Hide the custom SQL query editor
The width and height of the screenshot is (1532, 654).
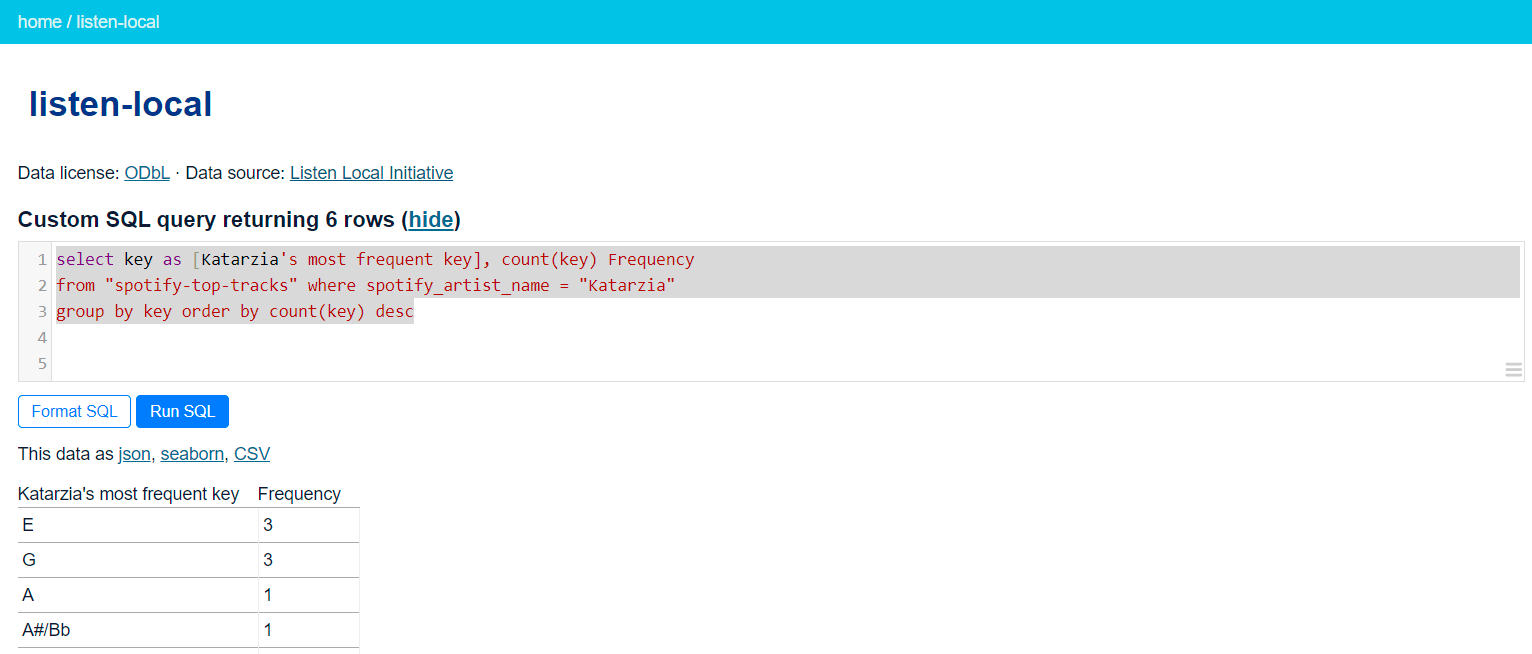[430, 220]
